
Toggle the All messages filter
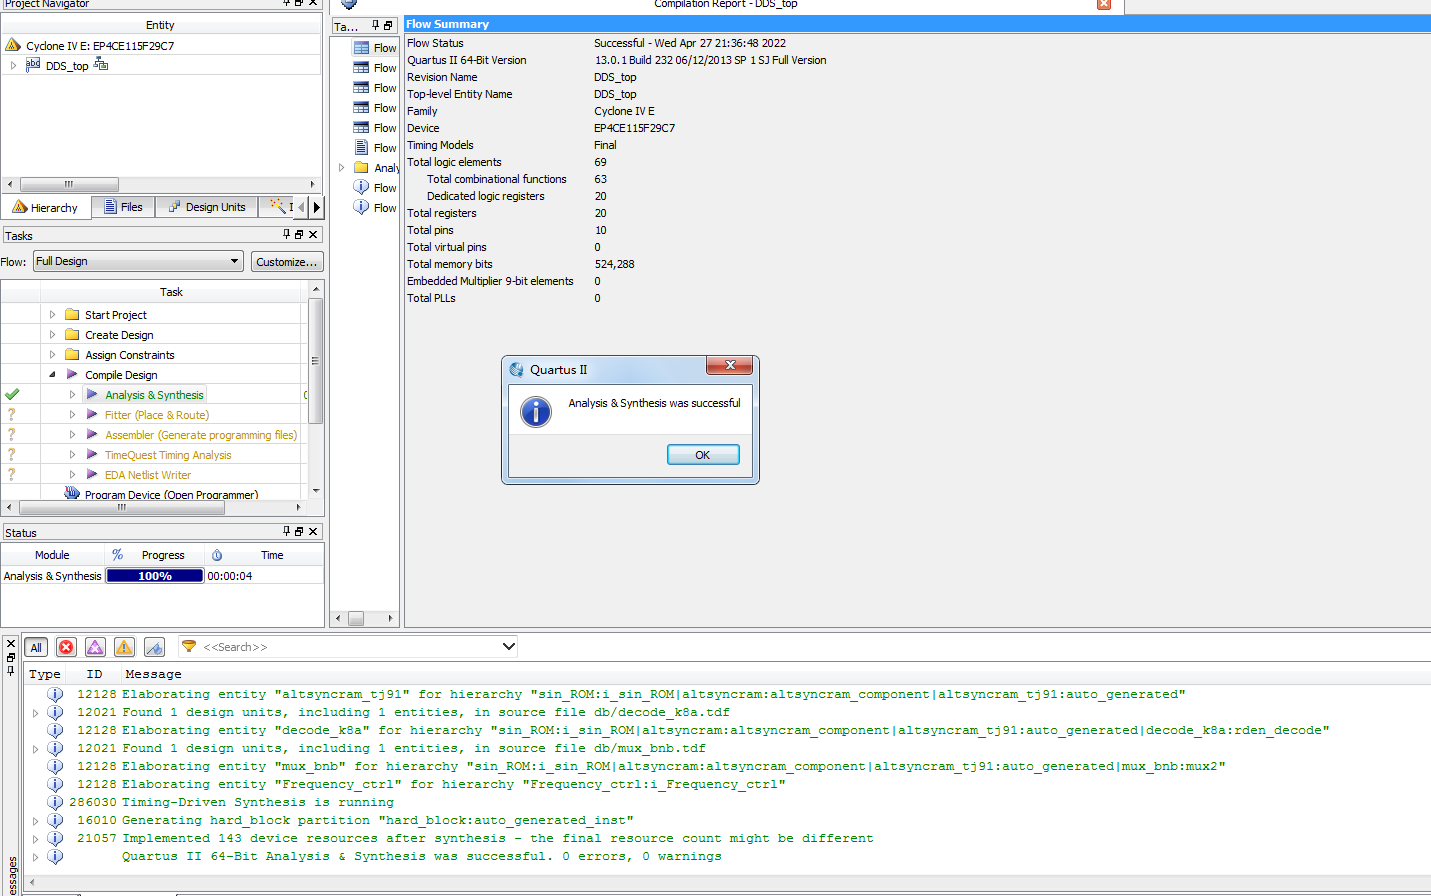[36, 647]
